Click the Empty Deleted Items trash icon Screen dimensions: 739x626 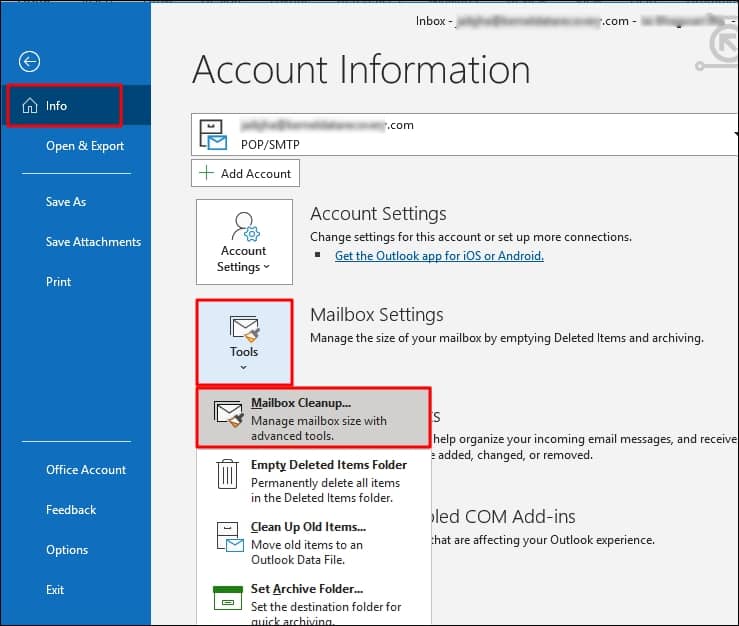228,475
